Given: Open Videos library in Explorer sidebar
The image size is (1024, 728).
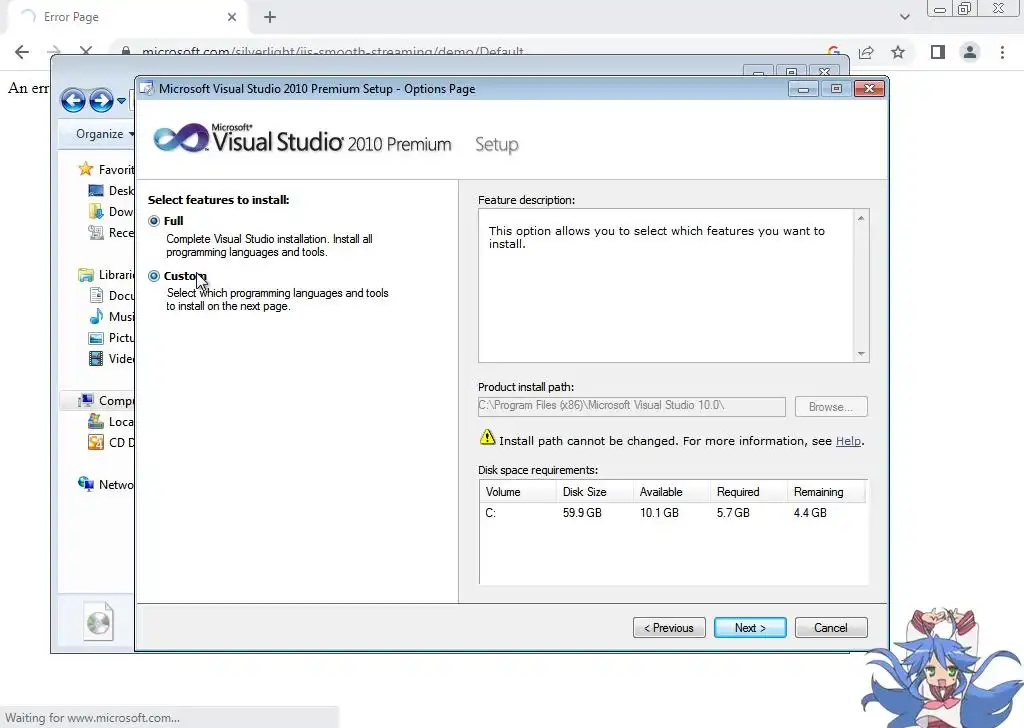Looking at the screenshot, I should pyautogui.click(x=111, y=358).
